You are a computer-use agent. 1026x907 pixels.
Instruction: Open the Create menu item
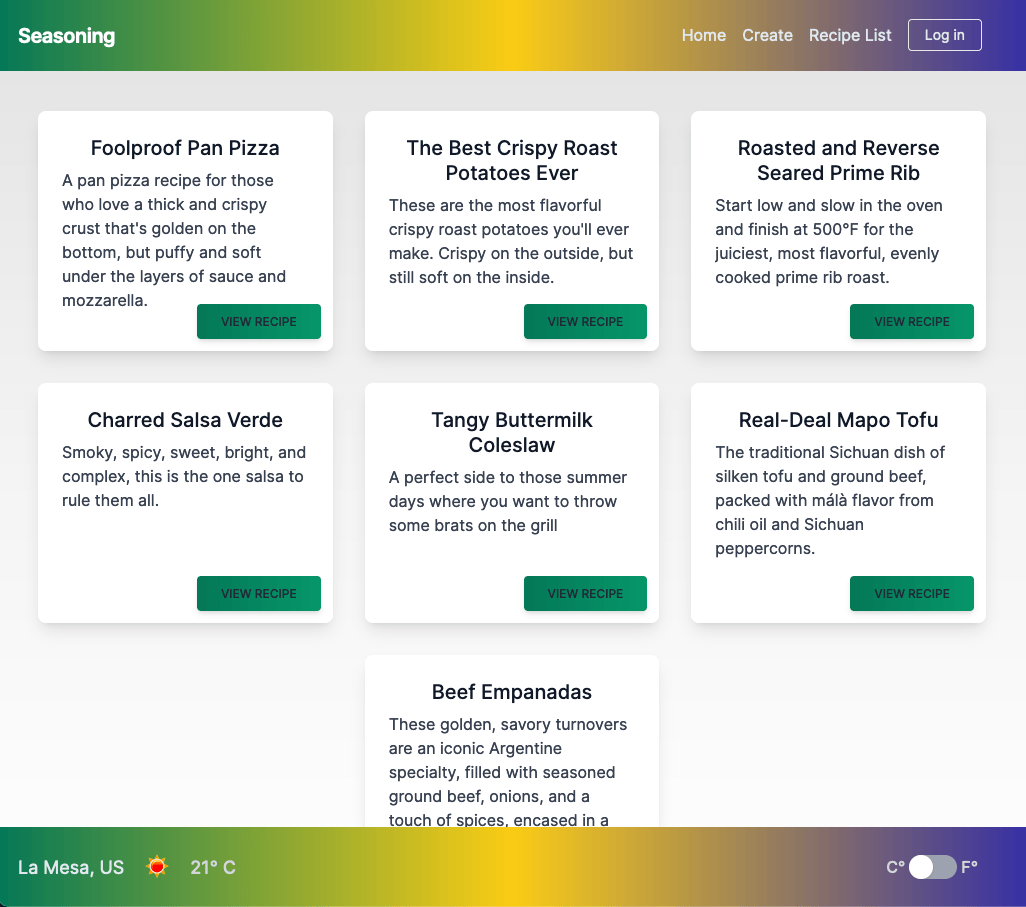pyautogui.click(x=767, y=35)
